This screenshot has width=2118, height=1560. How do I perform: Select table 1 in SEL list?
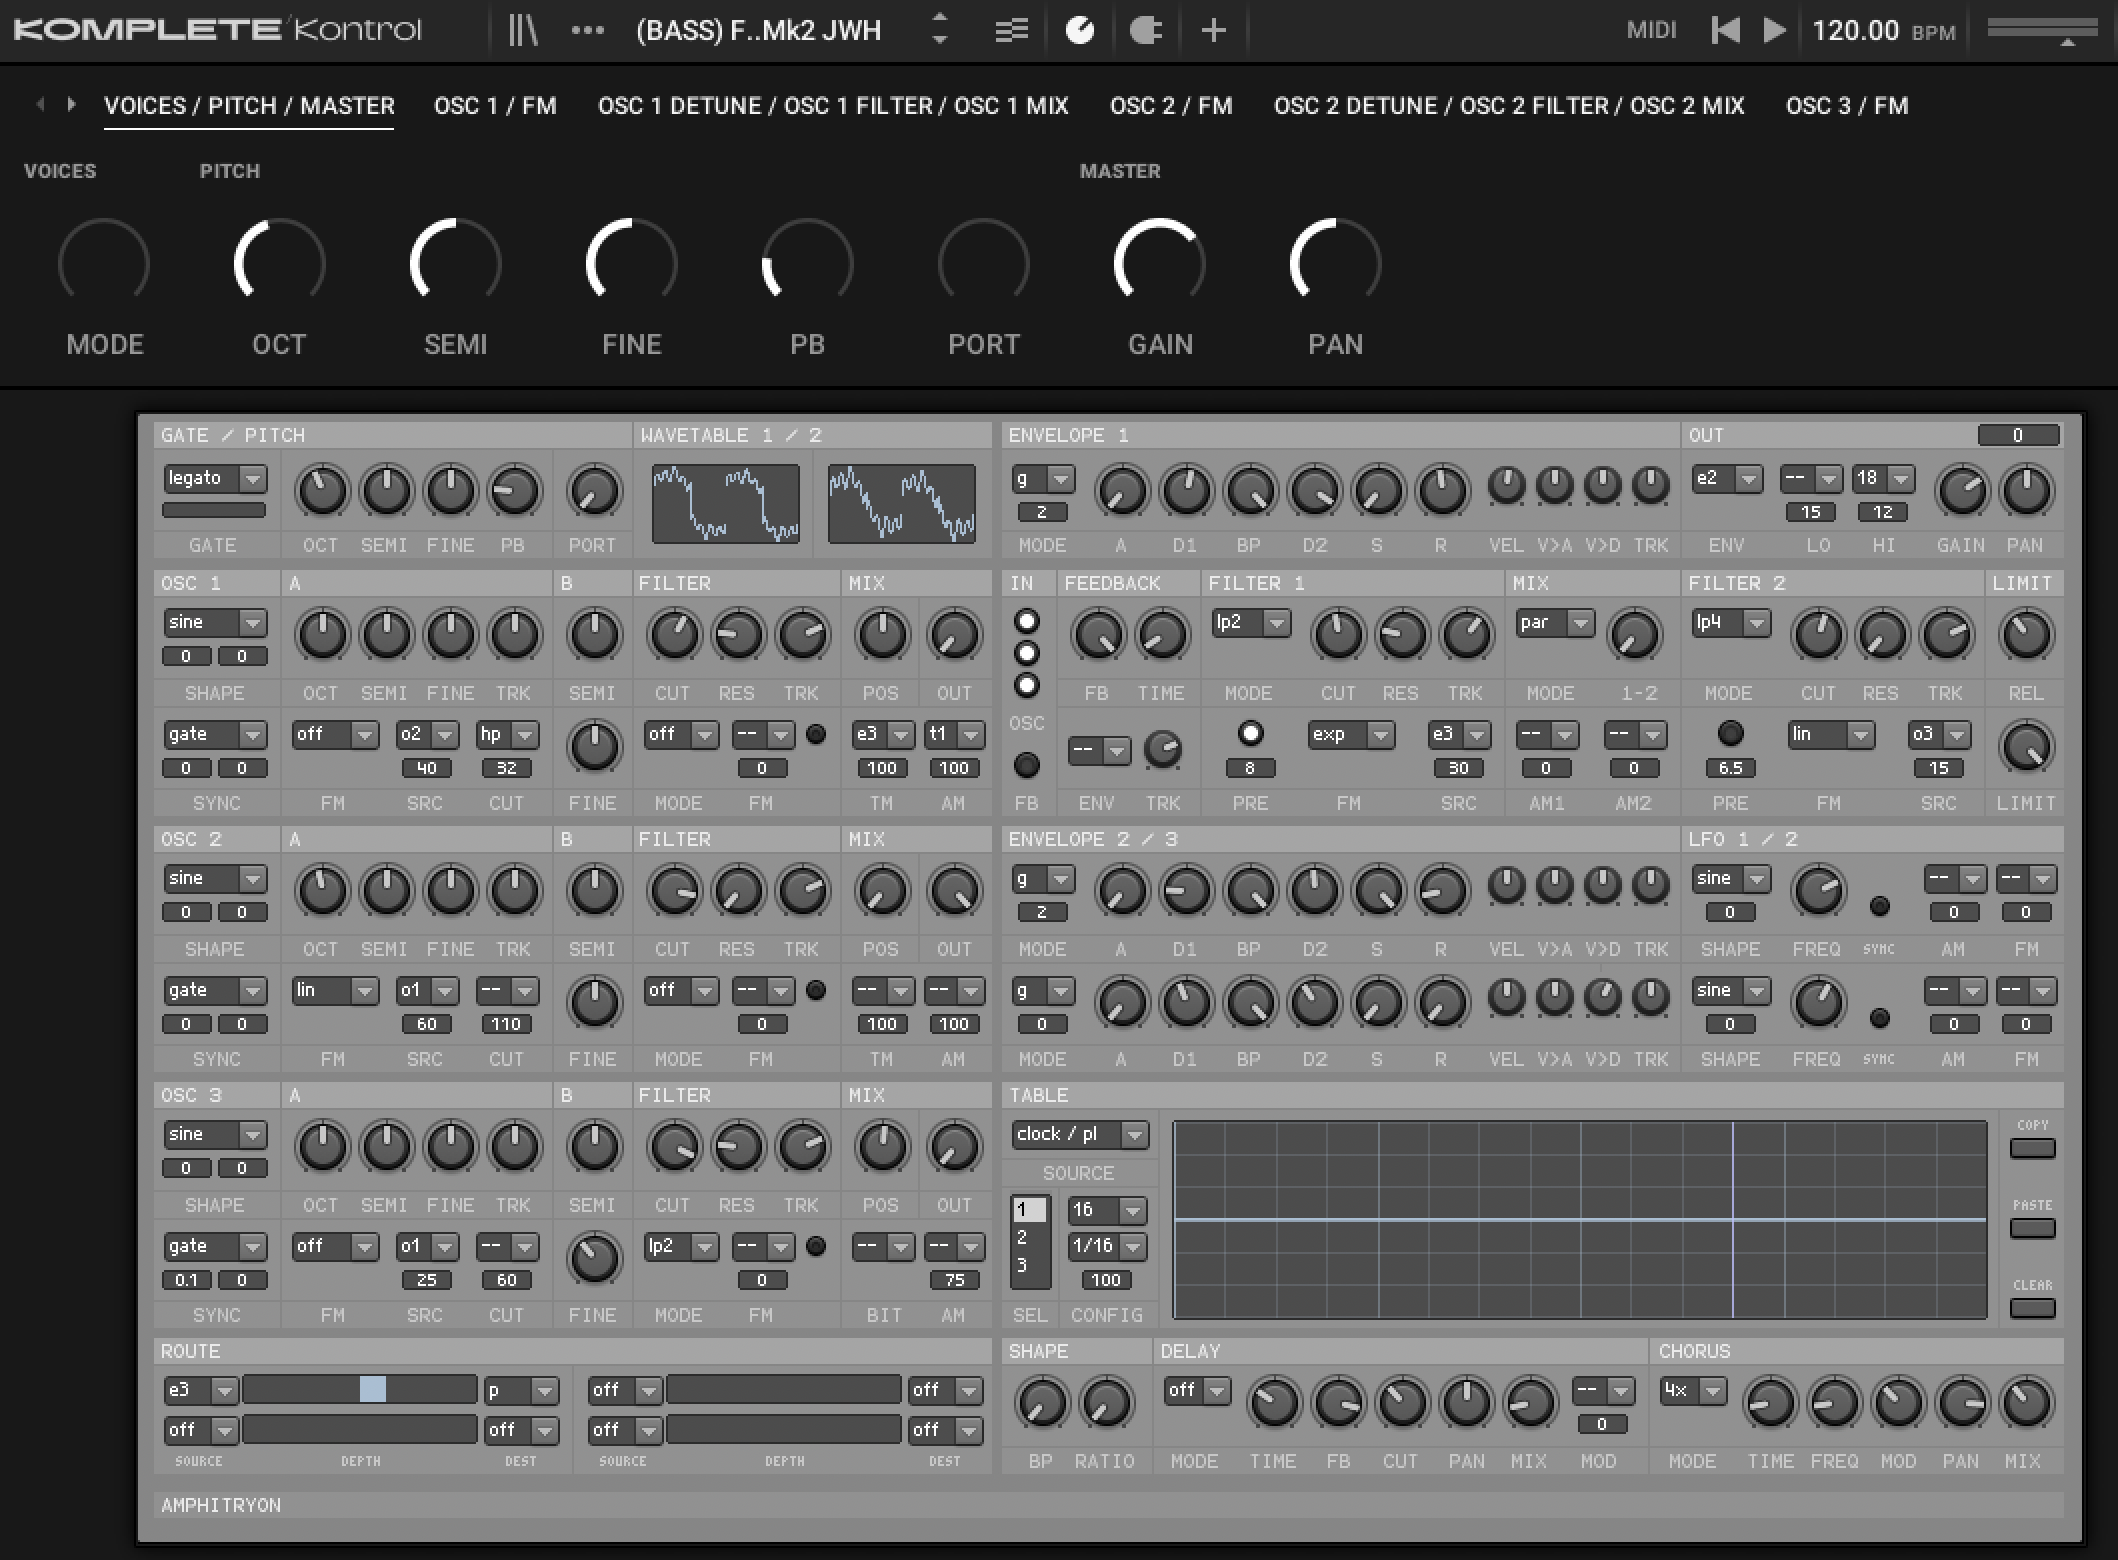1030,1210
